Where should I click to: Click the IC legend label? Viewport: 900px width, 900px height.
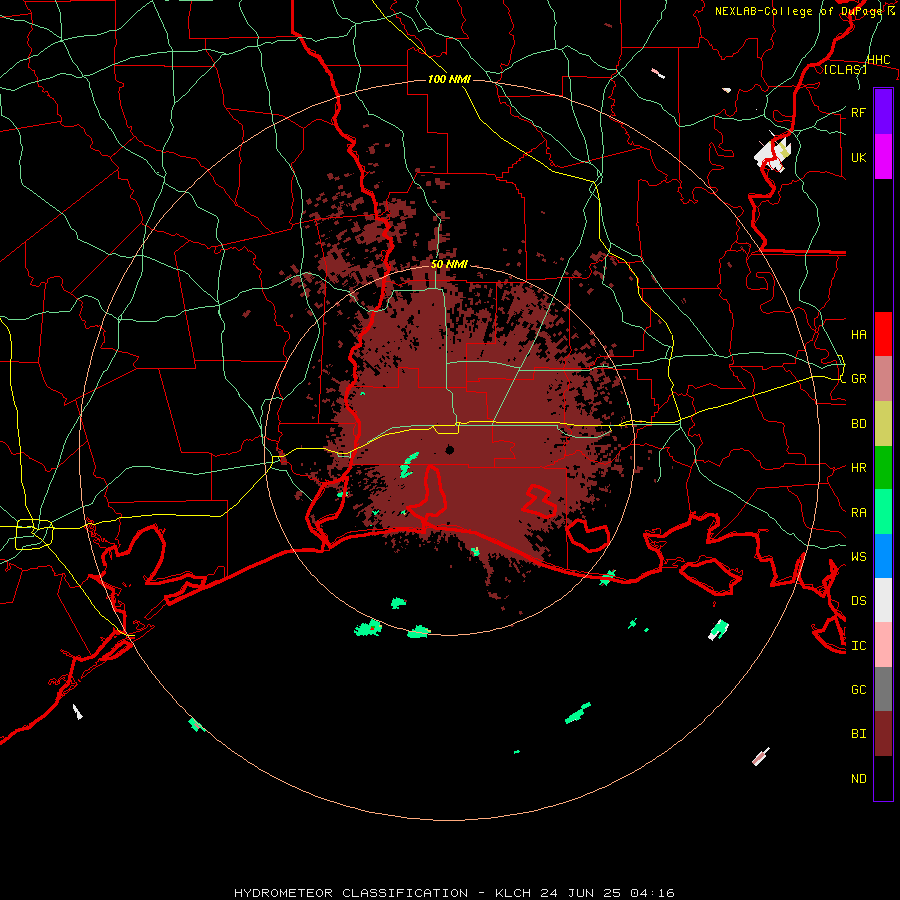(x=858, y=645)
